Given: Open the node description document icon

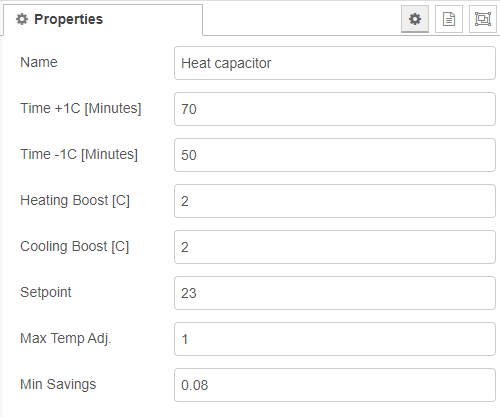Looking at the screenshot, I should (x=449, y=19).
